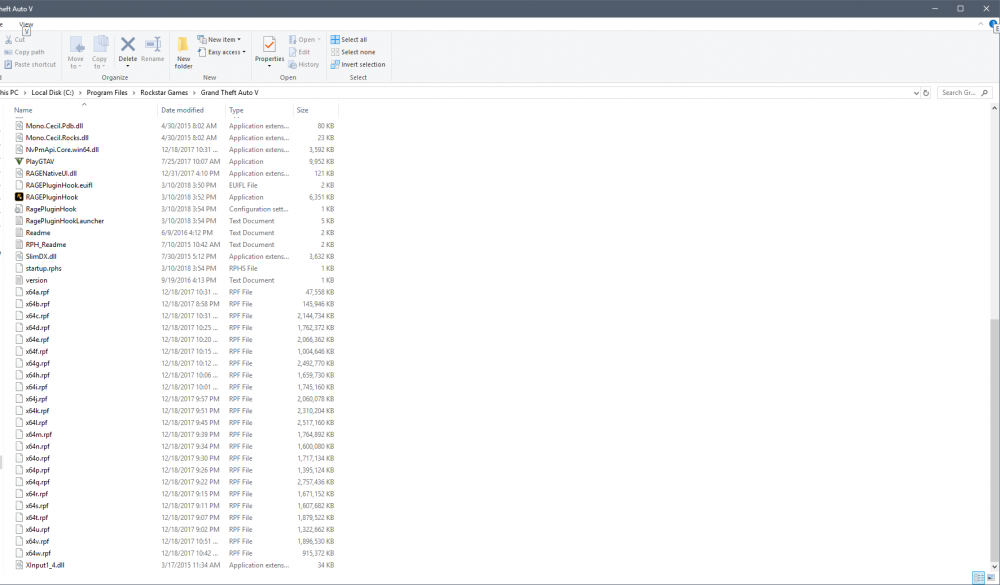Select Mono.Cecil.Pdb.dll
Image resolution: width=1000 pixels, height=585 pixels.
tap(54, 126)
